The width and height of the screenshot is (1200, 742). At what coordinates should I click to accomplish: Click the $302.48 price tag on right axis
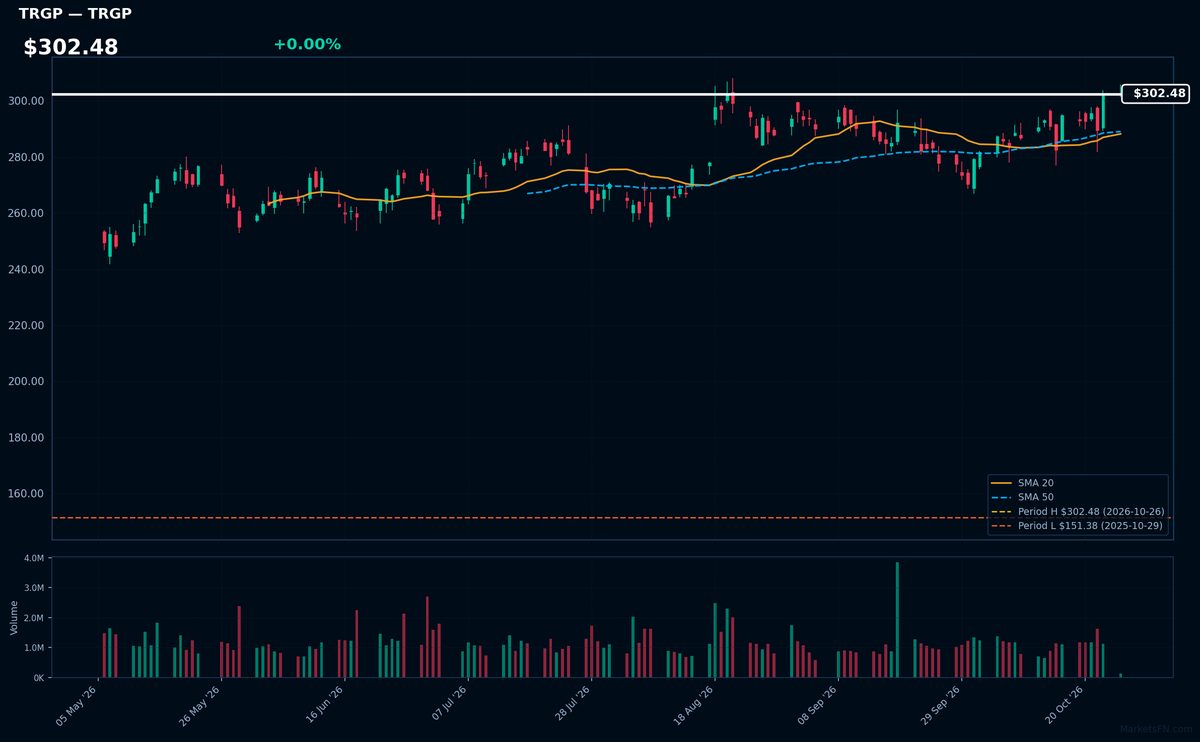click(x=1156, y=94)
